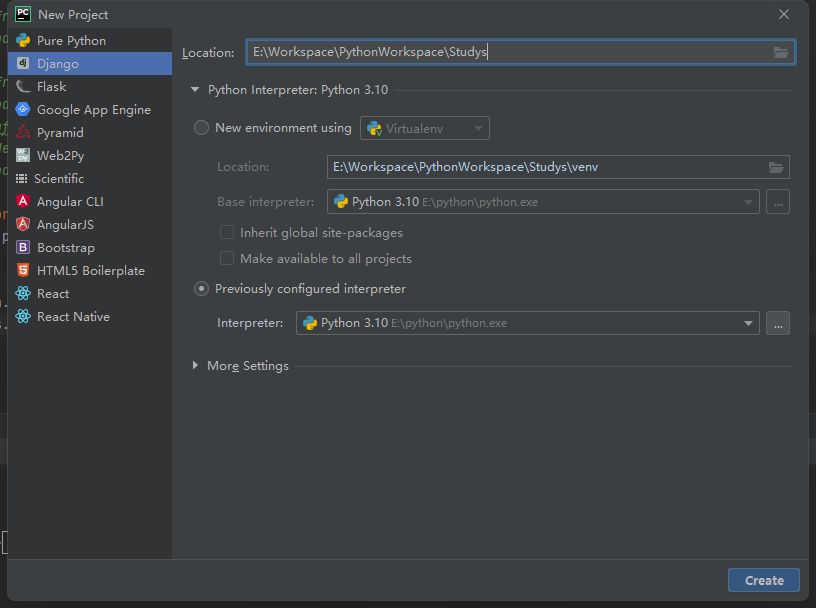Click the PyCharm logo in the title bar
816x608 pixels.
pos(23,14)
